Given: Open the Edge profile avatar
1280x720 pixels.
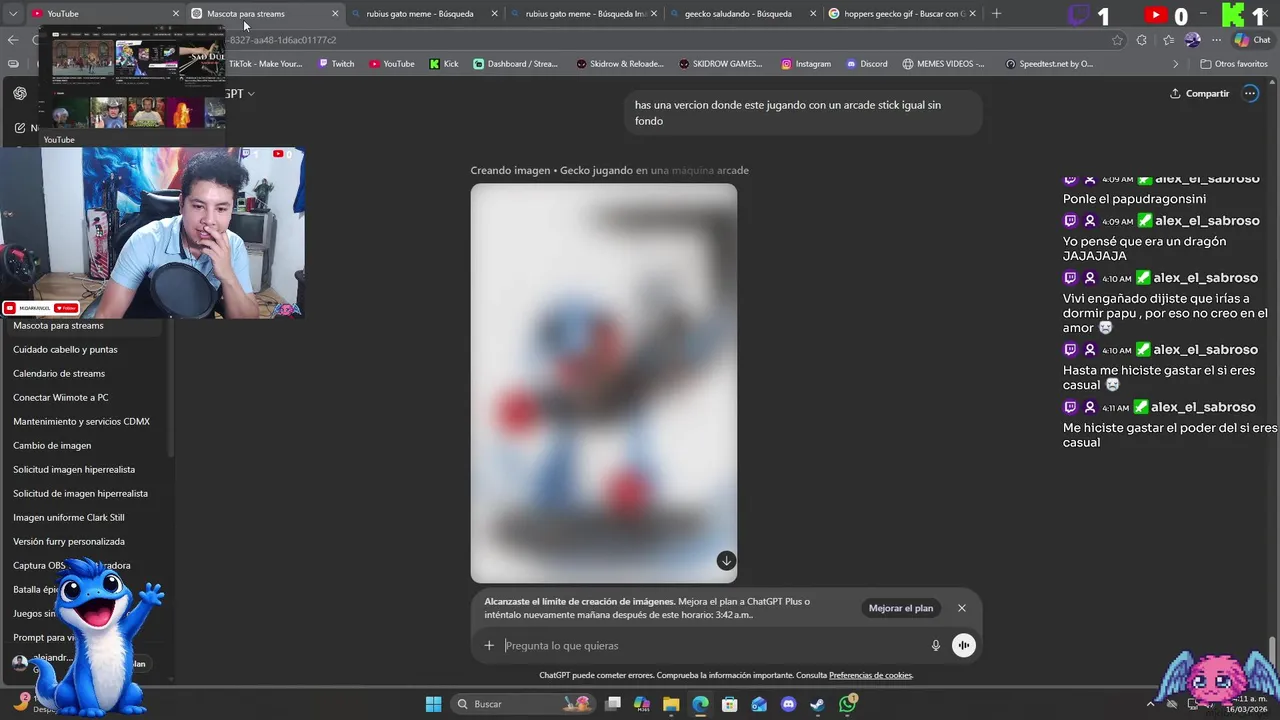Looking at the screenshot, I should [x=1192, y=40].
